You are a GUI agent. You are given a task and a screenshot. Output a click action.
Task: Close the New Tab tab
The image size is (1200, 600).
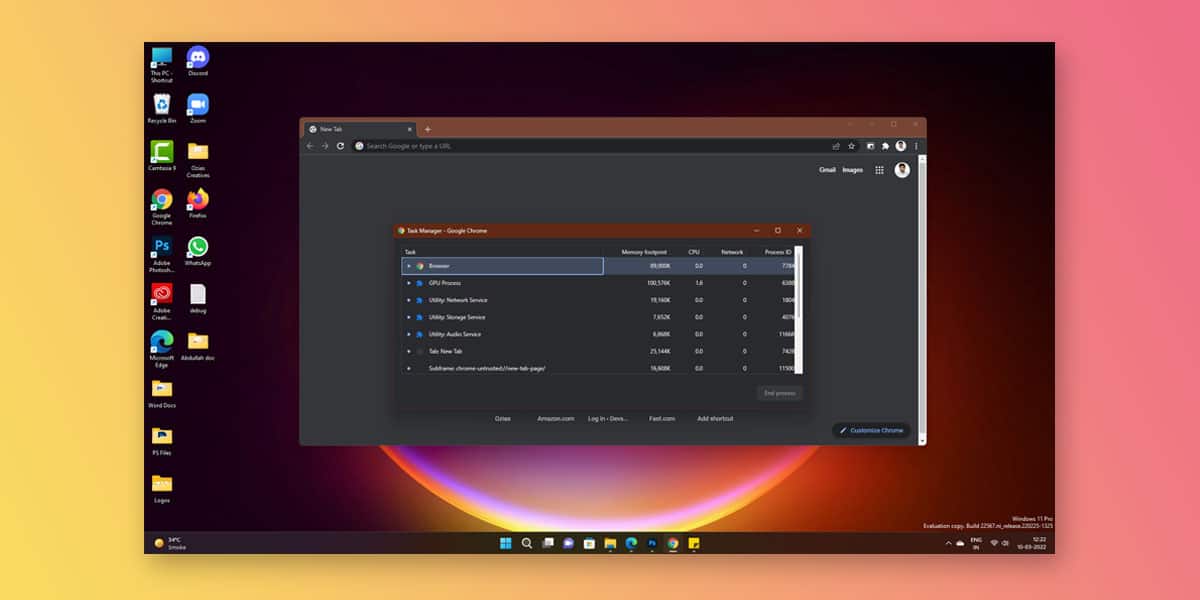pos(409,129)
